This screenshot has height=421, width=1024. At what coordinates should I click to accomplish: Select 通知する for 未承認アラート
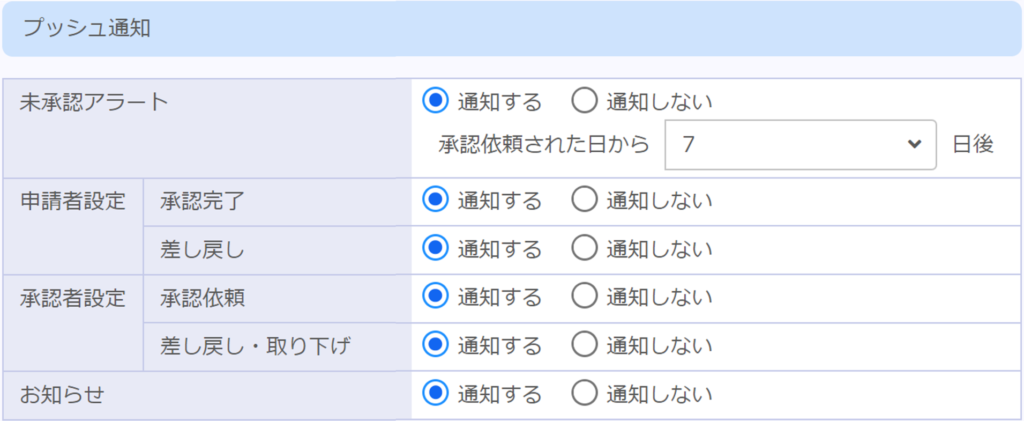[x=435, y=101]
